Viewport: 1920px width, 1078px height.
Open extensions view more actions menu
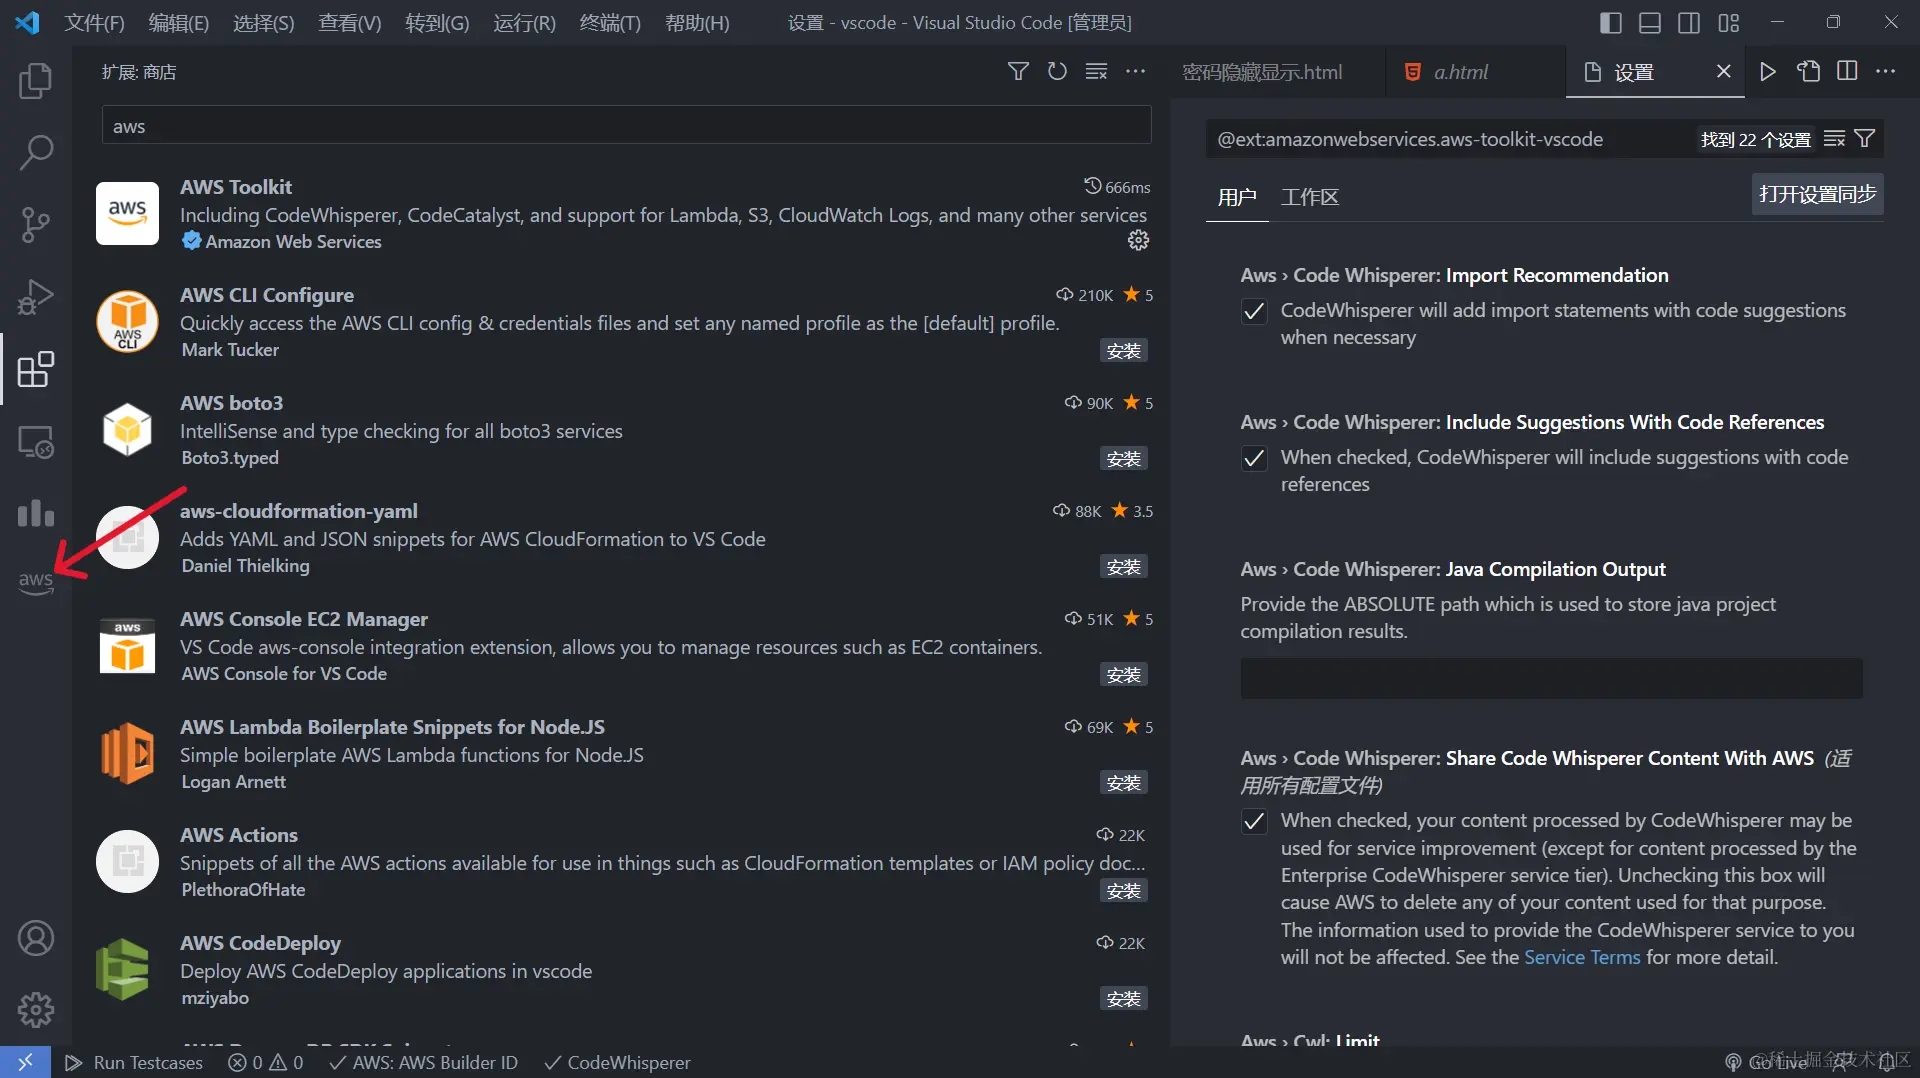click(1135, 71)
